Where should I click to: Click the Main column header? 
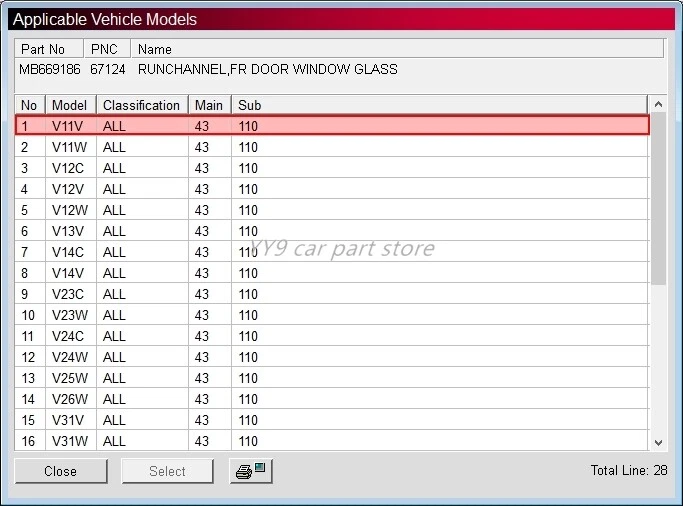click(210, 105)
